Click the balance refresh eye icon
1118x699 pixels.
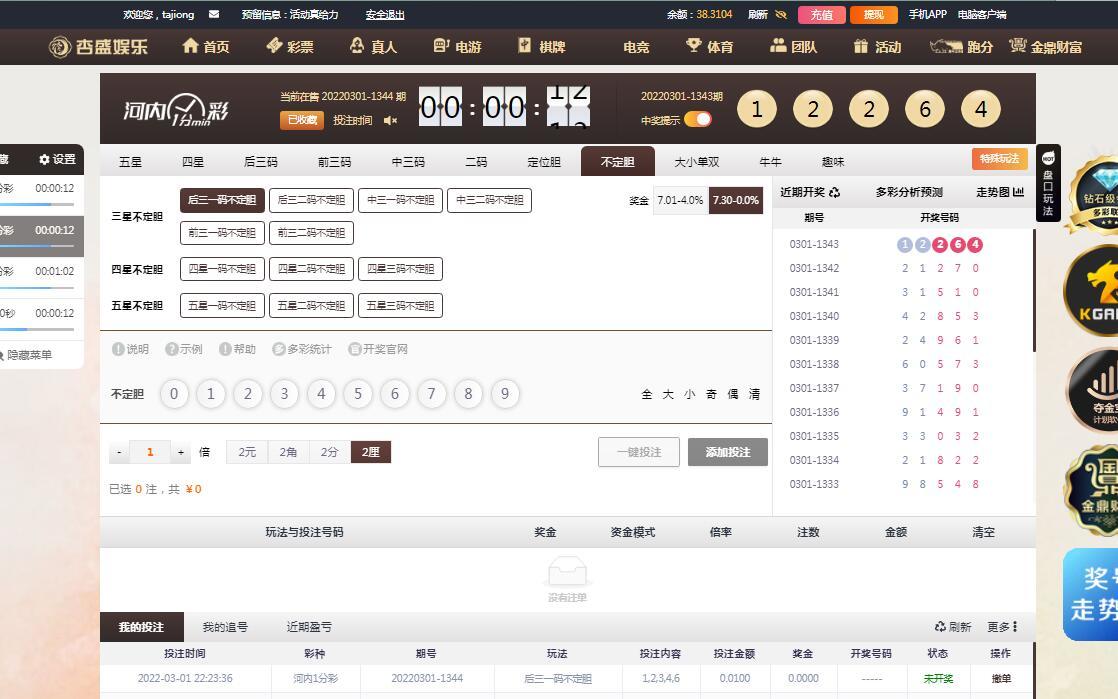[x=781, y=15]
